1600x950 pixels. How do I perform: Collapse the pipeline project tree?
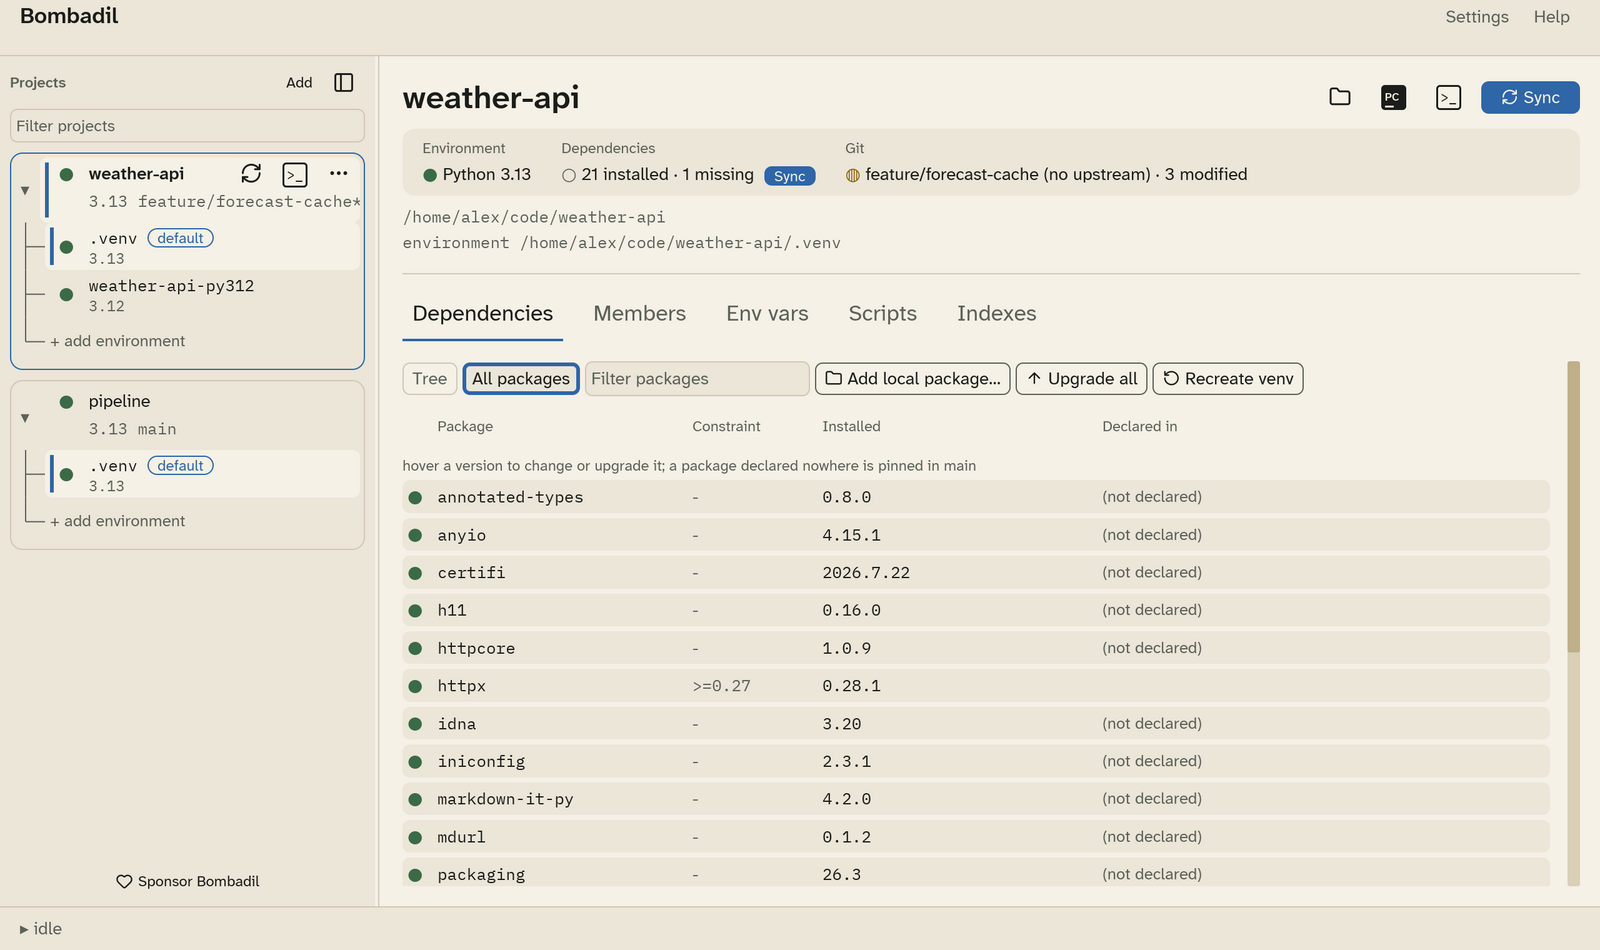[25, 418]
